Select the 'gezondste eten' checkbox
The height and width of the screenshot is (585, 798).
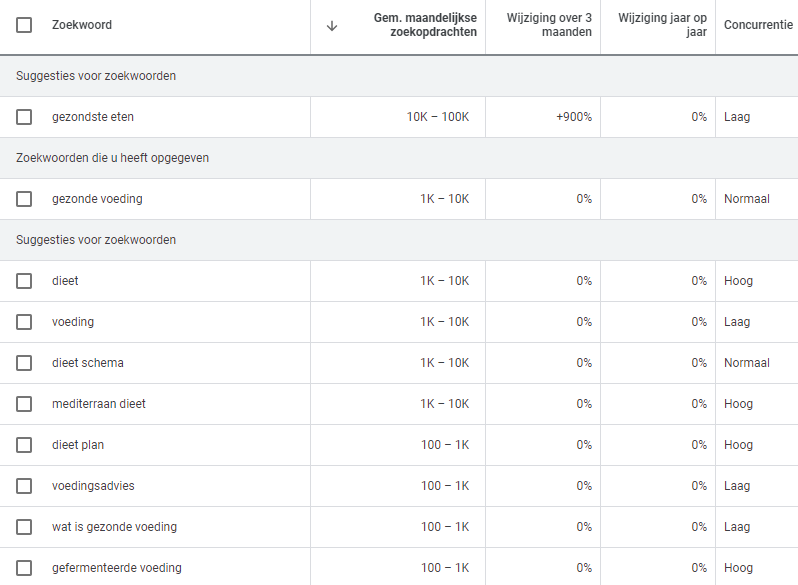click(x=24, y=117)
